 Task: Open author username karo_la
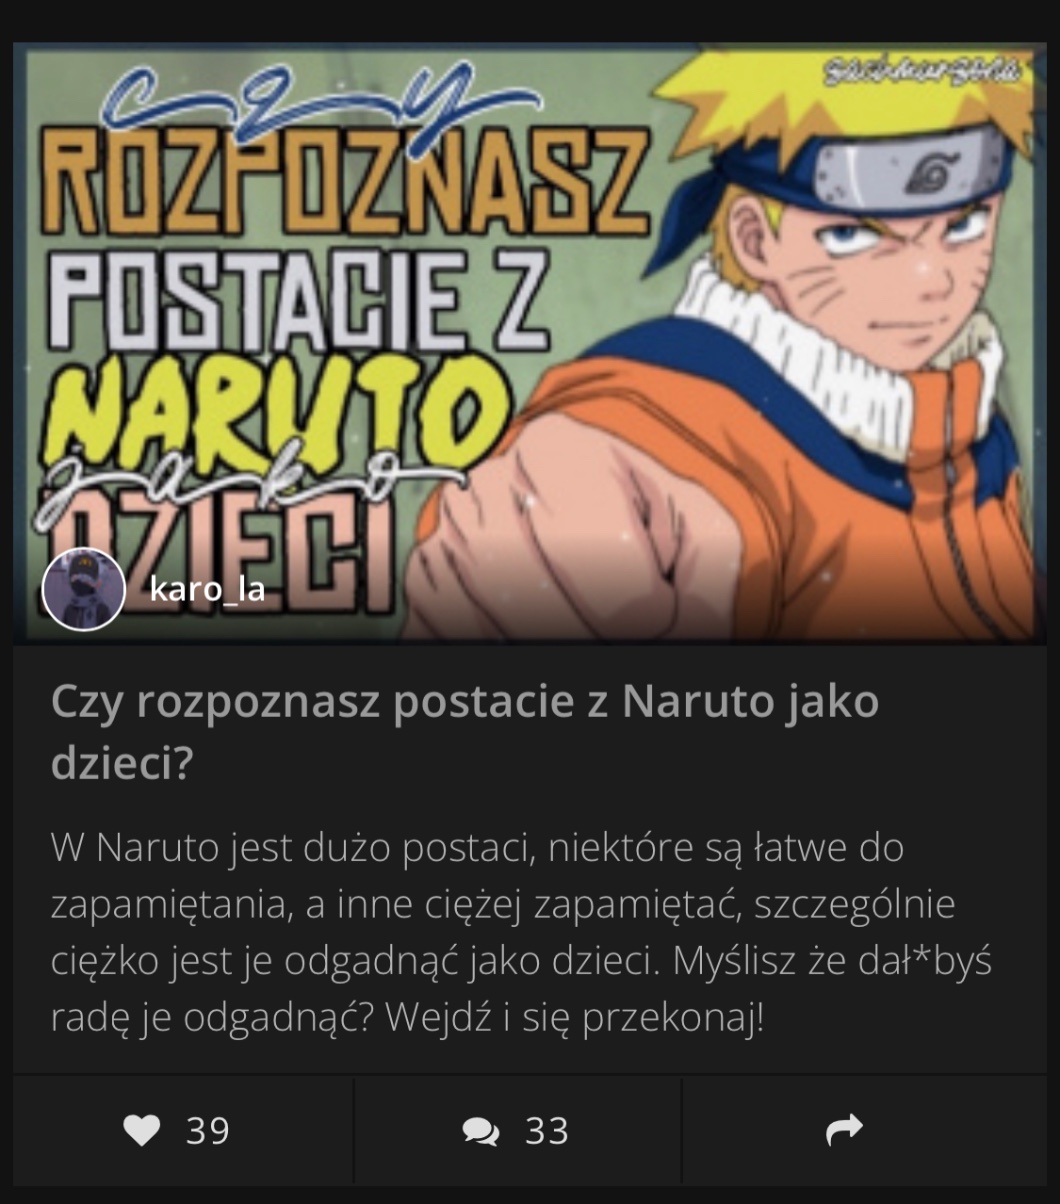pos(207,589)
